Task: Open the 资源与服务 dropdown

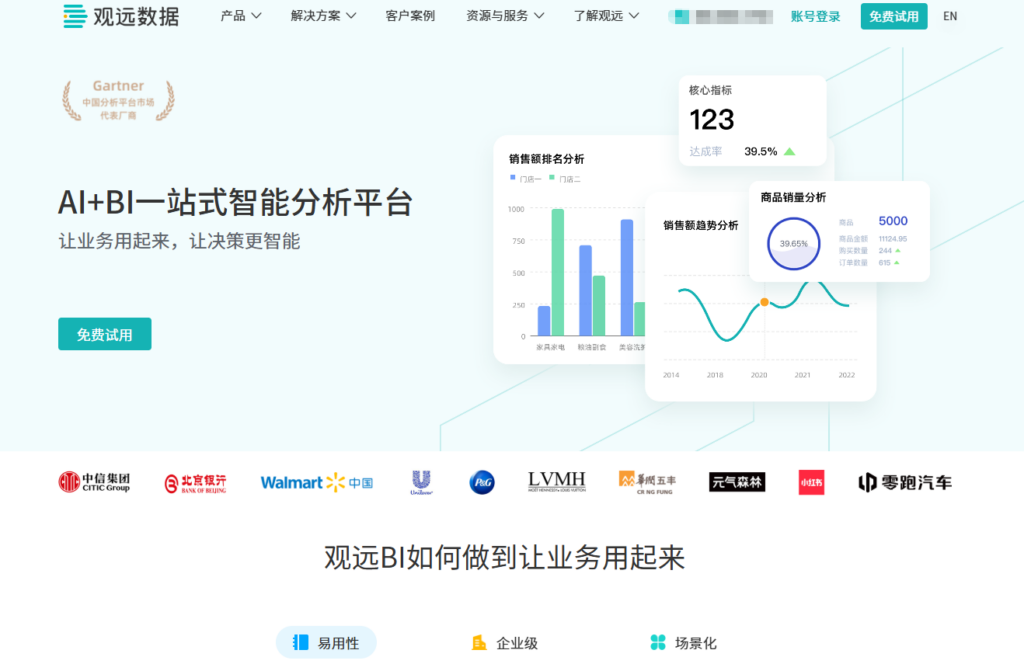Action: point(505,16)
